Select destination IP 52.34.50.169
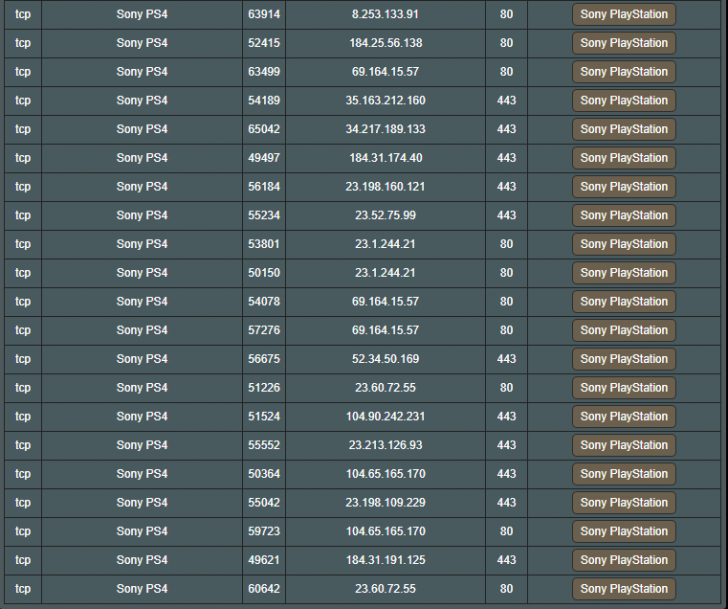Image resolution: width=728 pixels, height=609 pixels. click(385, 360)
